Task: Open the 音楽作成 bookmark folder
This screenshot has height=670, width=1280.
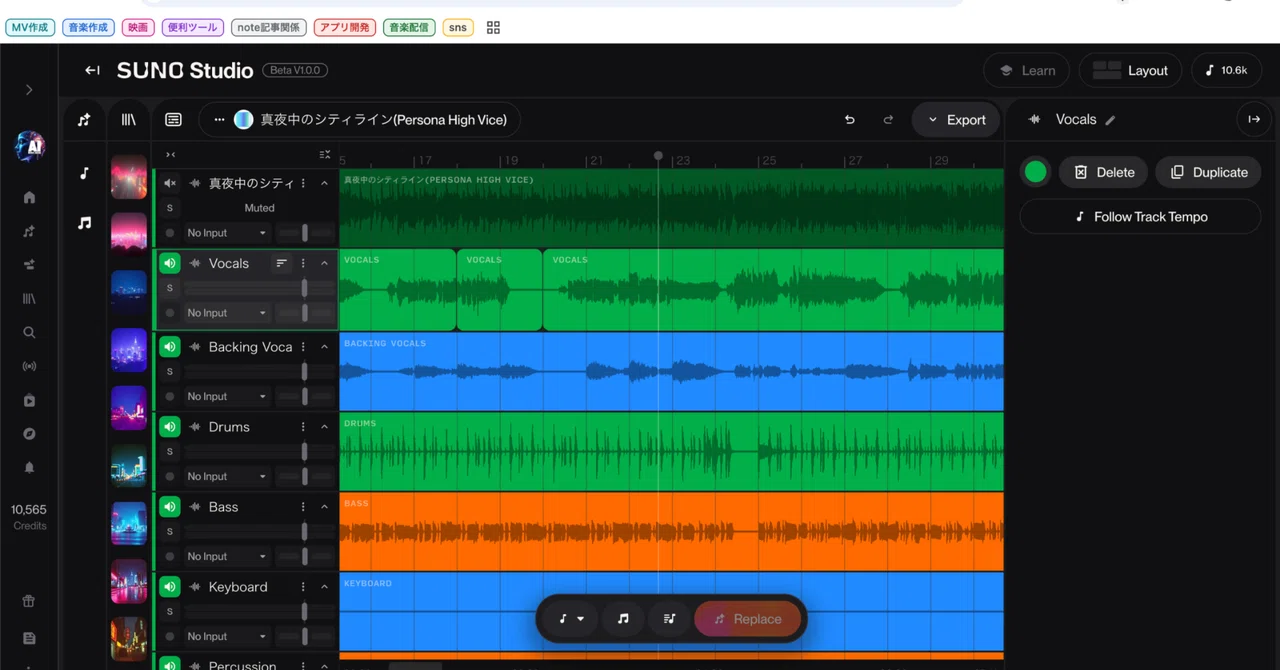Action: 88,28
